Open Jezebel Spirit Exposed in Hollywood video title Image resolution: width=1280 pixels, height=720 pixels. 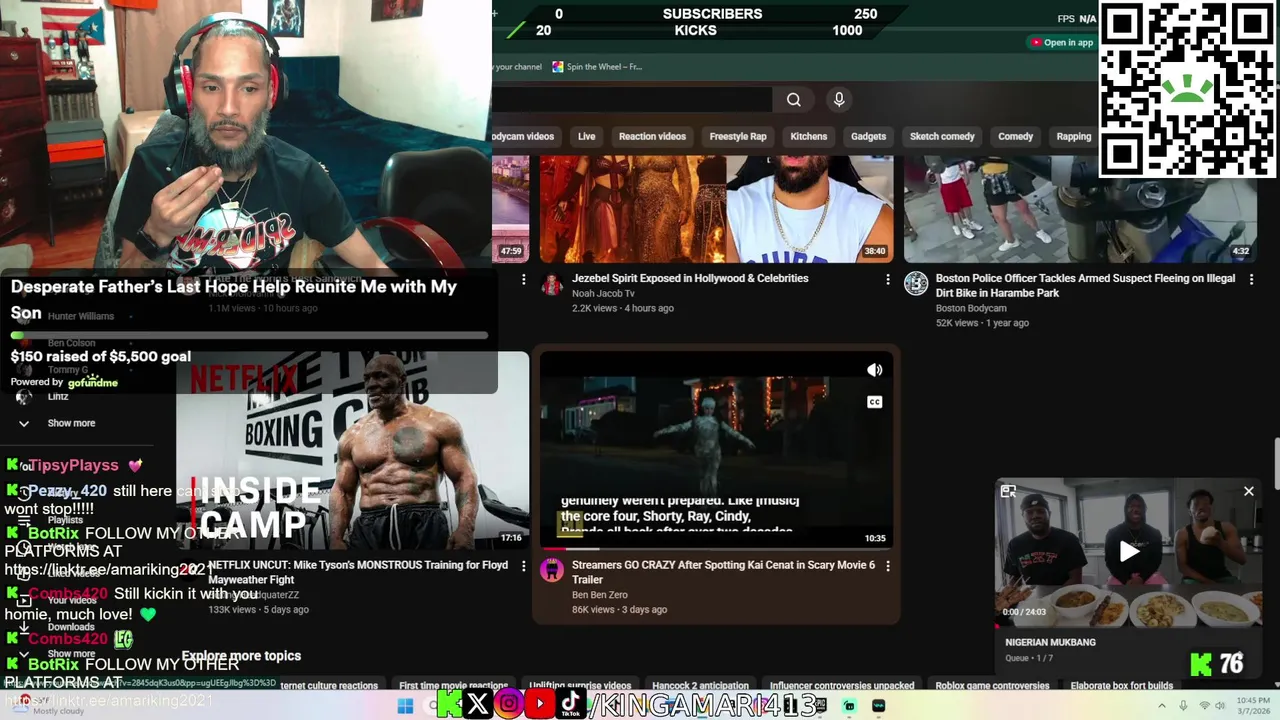(690, 278)
